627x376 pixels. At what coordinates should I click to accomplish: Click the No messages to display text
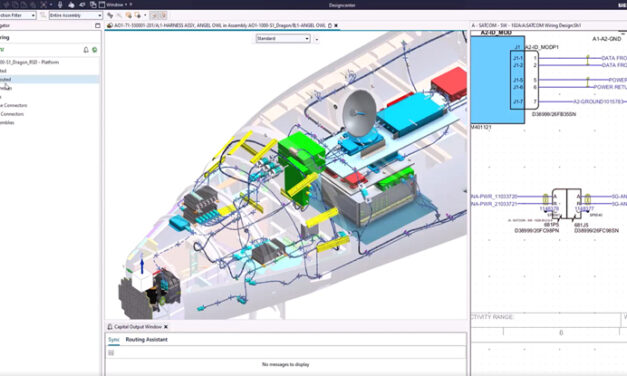(x=286, y=364)
